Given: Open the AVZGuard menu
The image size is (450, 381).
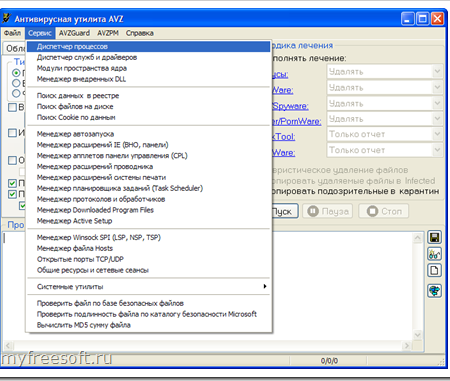Looking at the screenshot, I should (x=74, y=33).
